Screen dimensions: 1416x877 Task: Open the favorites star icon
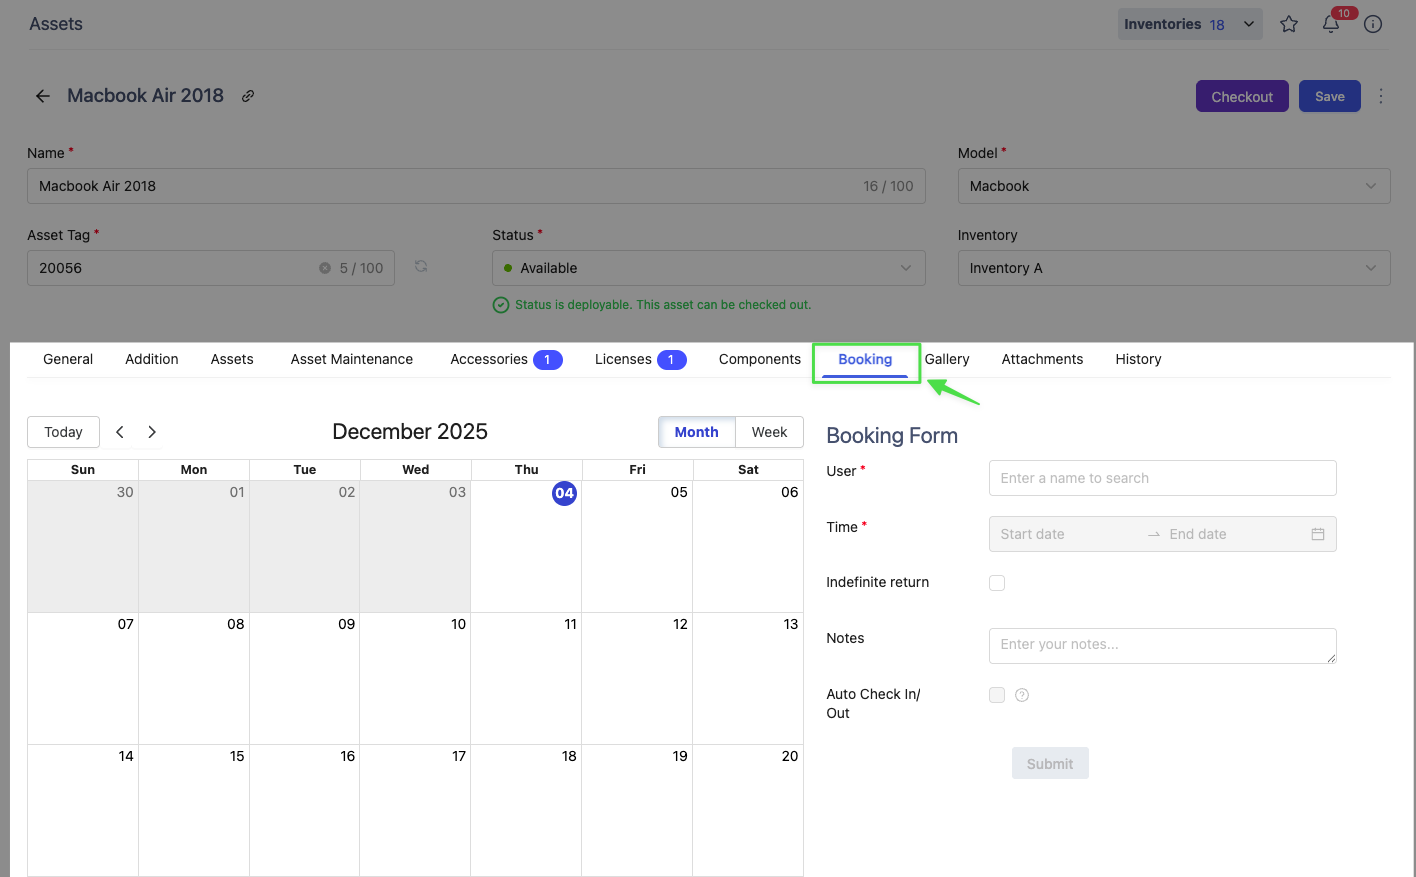point(1289,24)
